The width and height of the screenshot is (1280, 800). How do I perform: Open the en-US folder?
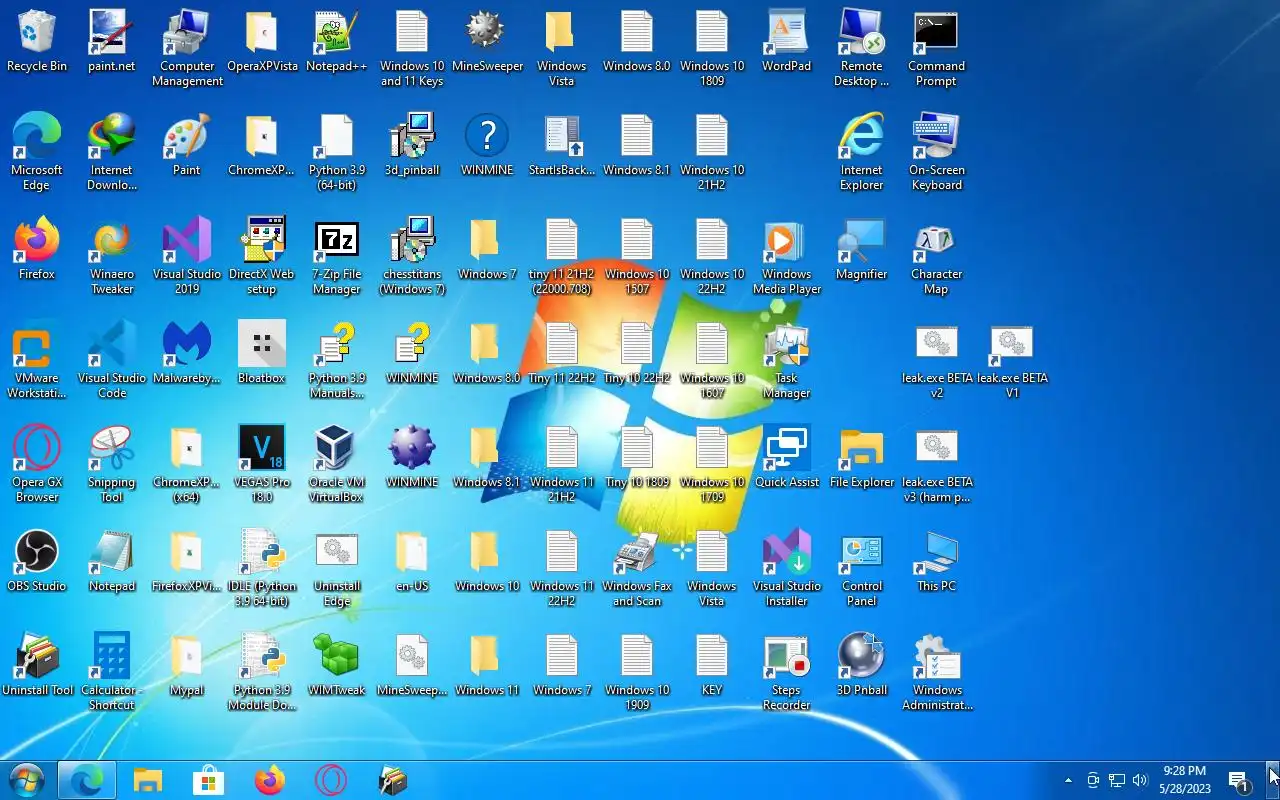(x=412, y=563)
